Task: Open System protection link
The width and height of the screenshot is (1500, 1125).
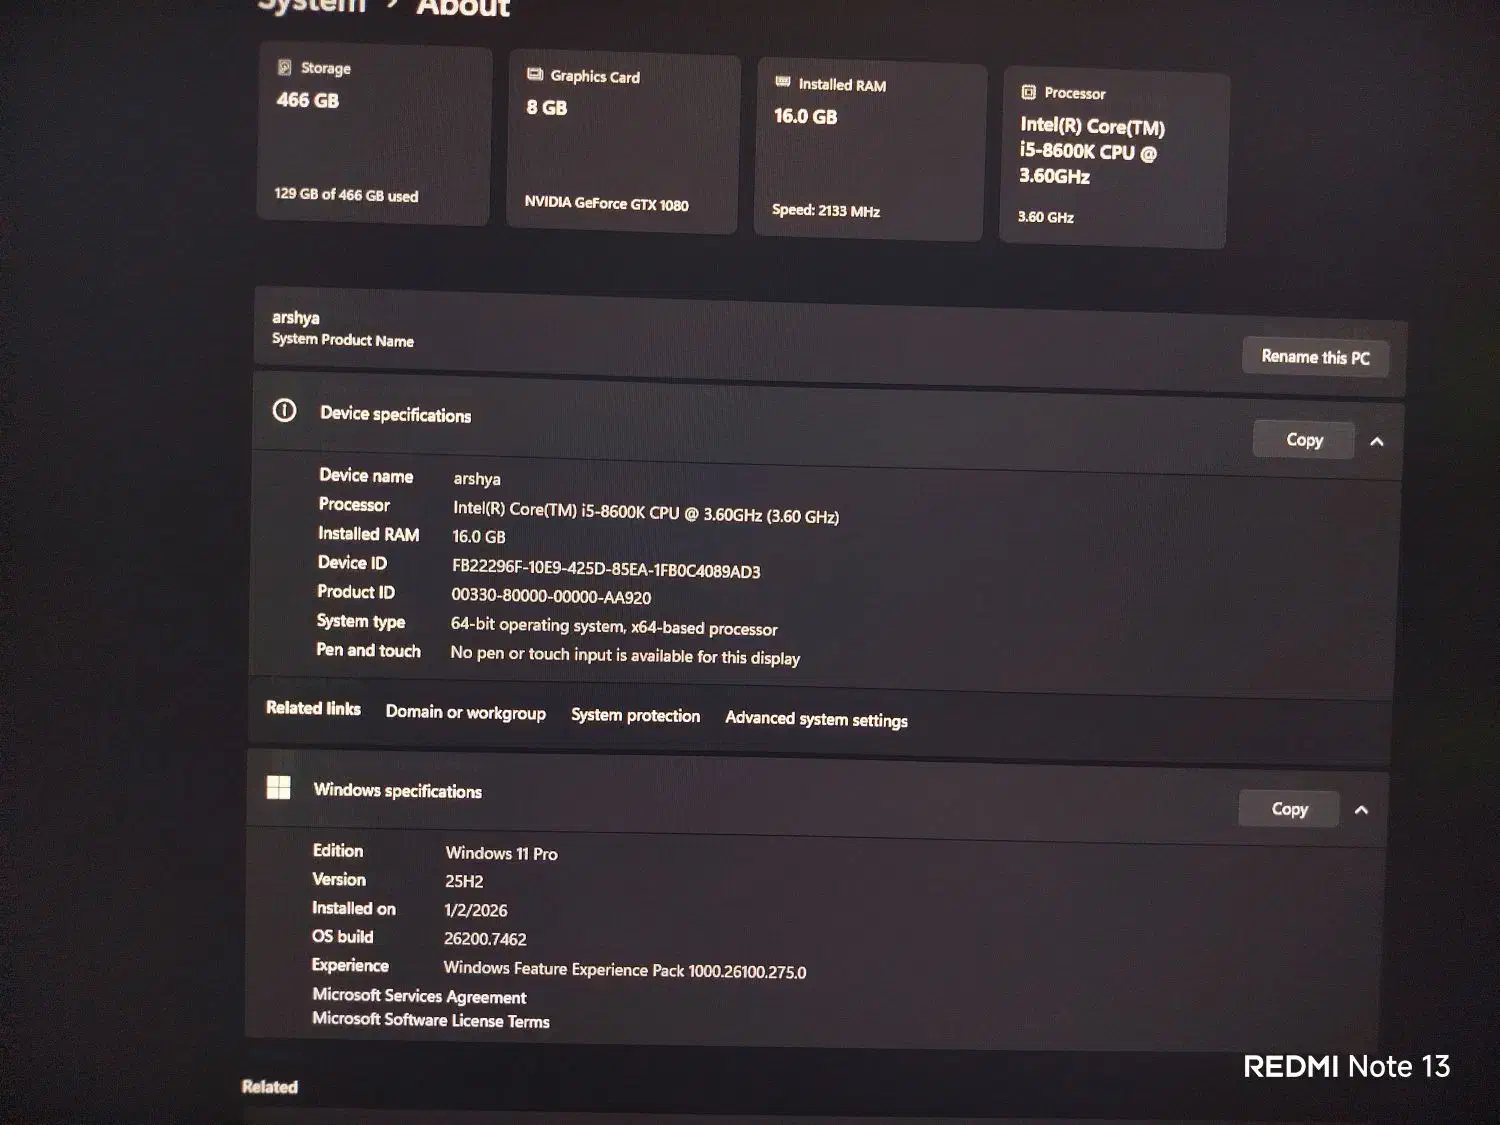Action: pos(635,716)
